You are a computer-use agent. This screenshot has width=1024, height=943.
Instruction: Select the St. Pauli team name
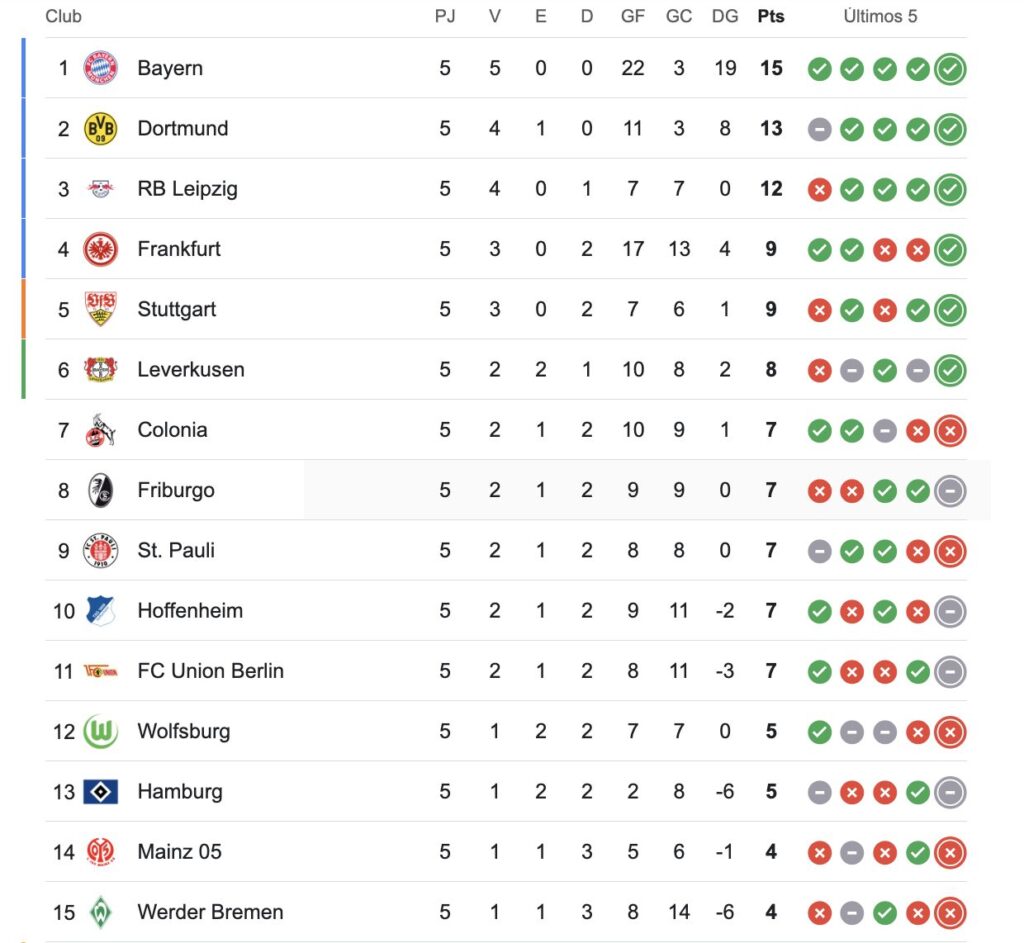click(176, 550)
